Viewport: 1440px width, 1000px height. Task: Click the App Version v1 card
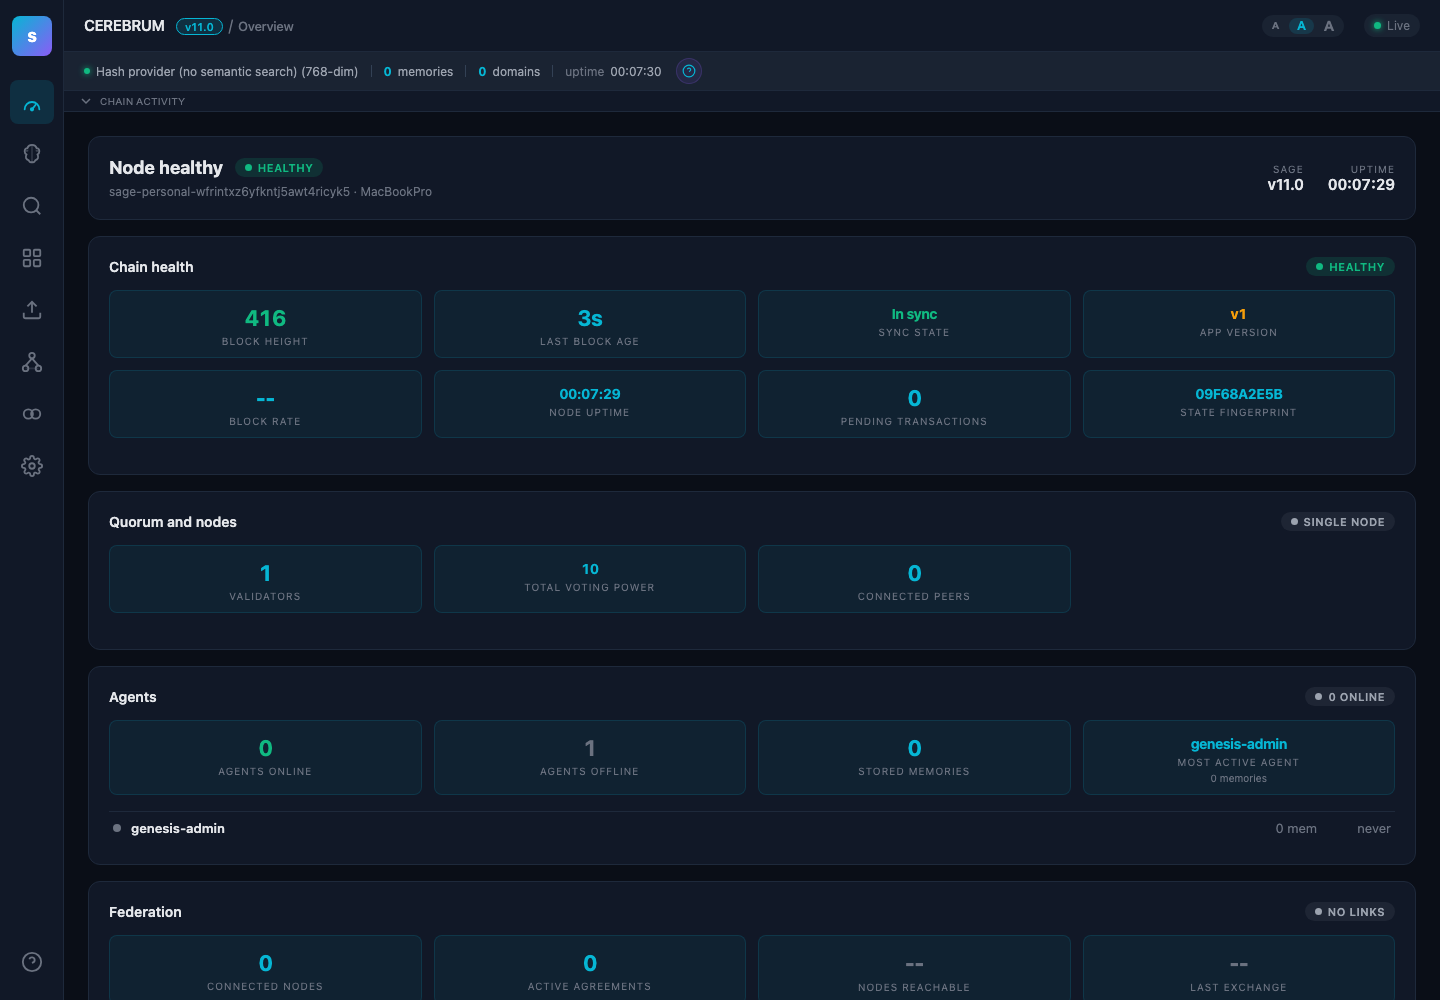point(1239,324)
